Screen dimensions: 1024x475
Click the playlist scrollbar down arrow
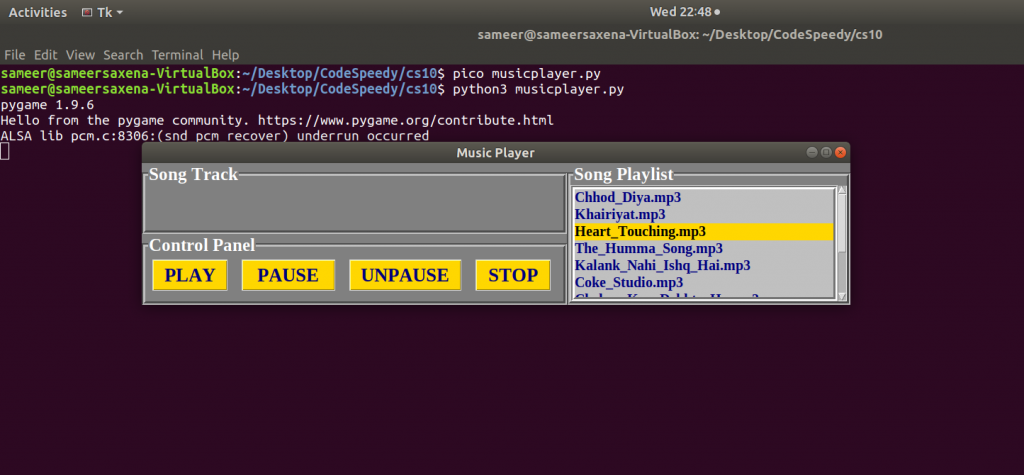pos(842,295)
